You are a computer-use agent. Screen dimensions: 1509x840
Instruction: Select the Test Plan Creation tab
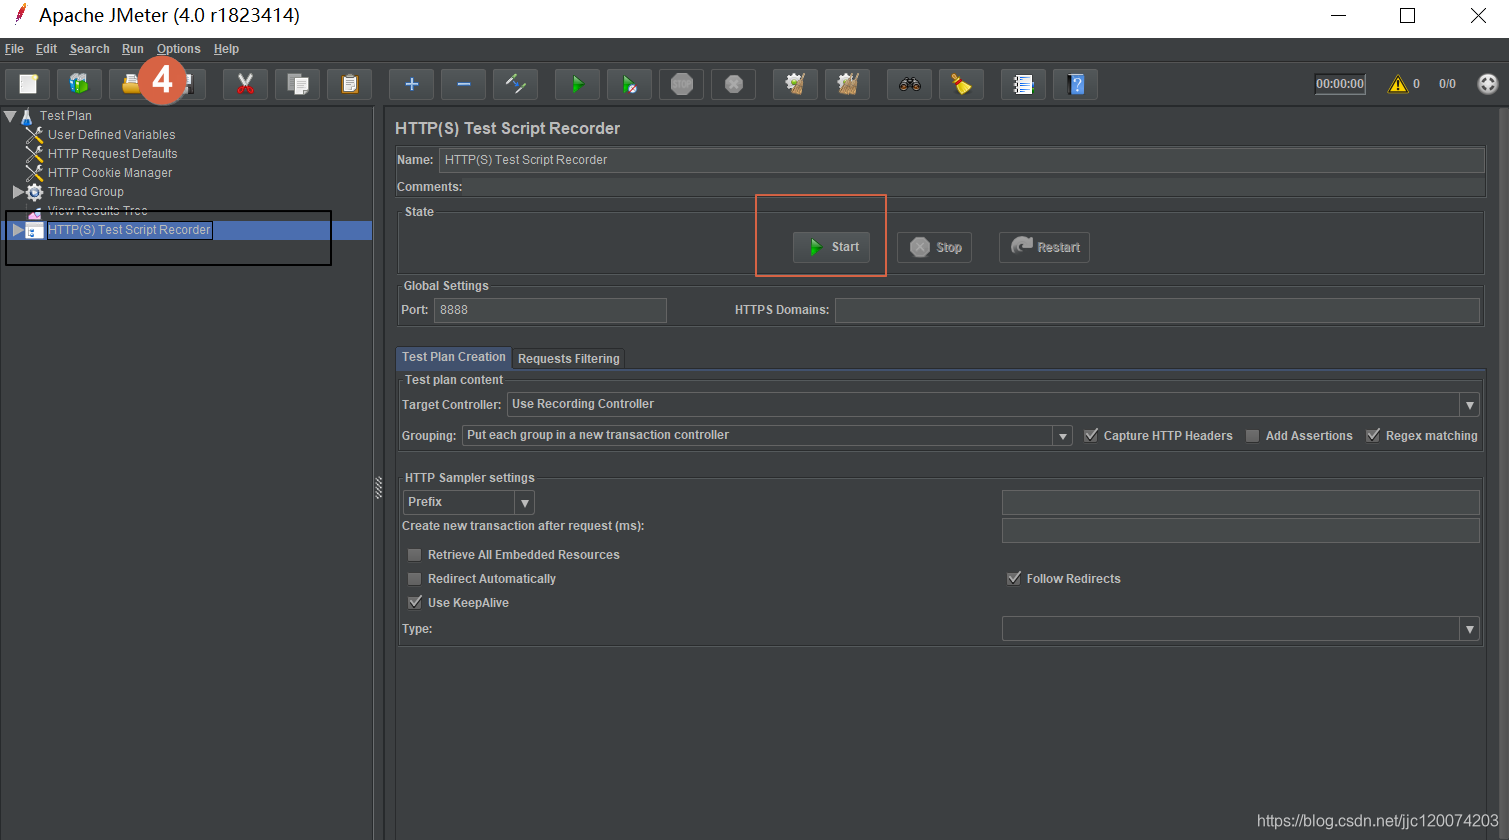[x=454, y=357]
